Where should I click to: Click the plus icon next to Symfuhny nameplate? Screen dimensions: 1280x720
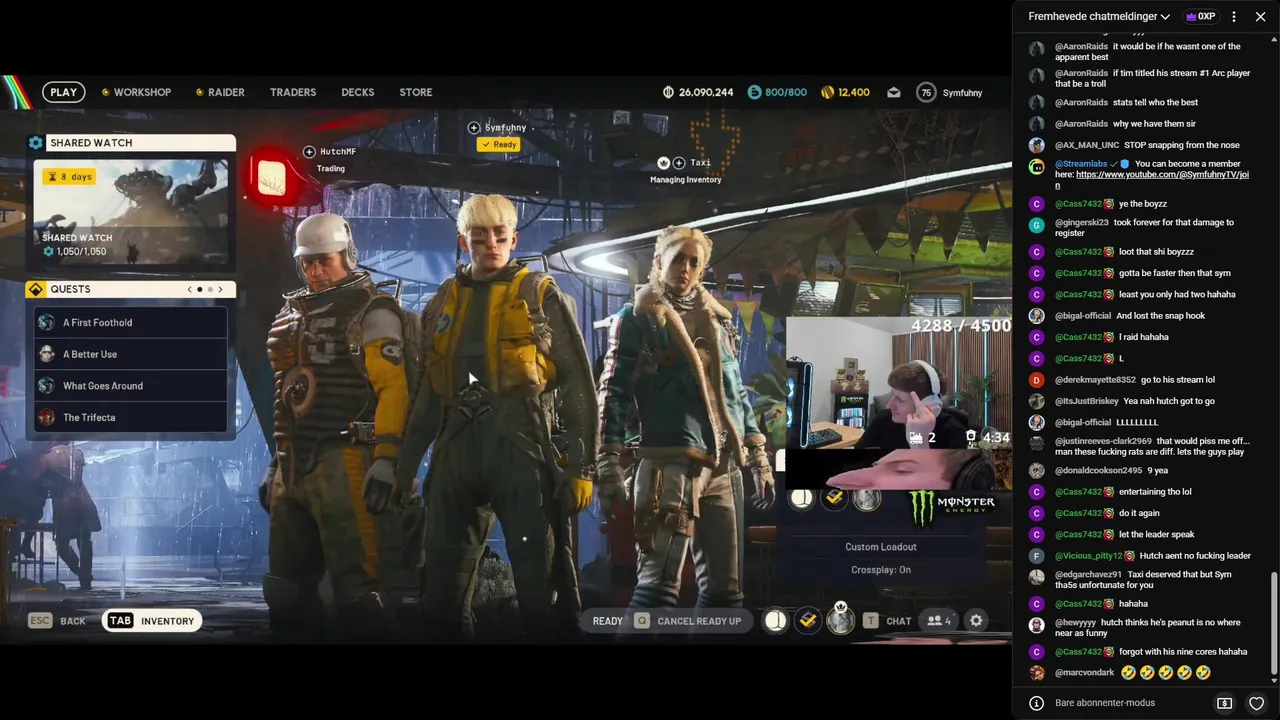coord(474,128)
